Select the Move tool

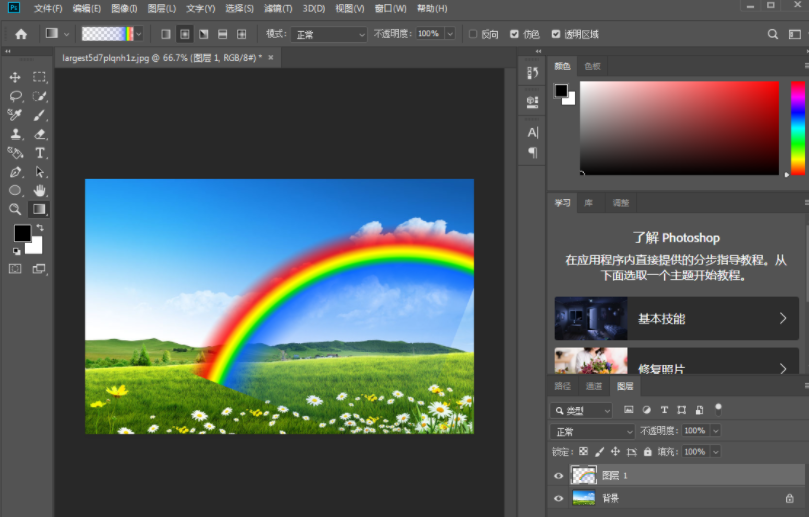point(15,77)
